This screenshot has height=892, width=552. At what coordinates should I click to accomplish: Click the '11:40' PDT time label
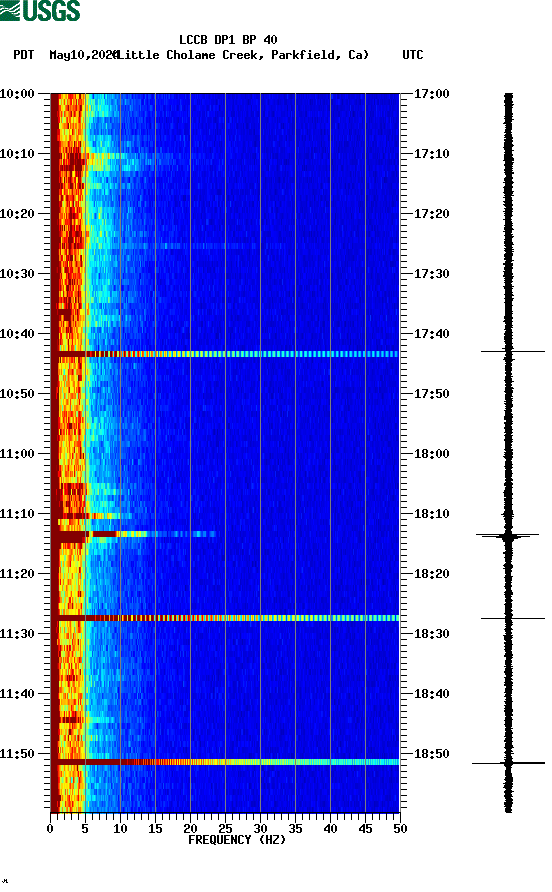(18, 693)
